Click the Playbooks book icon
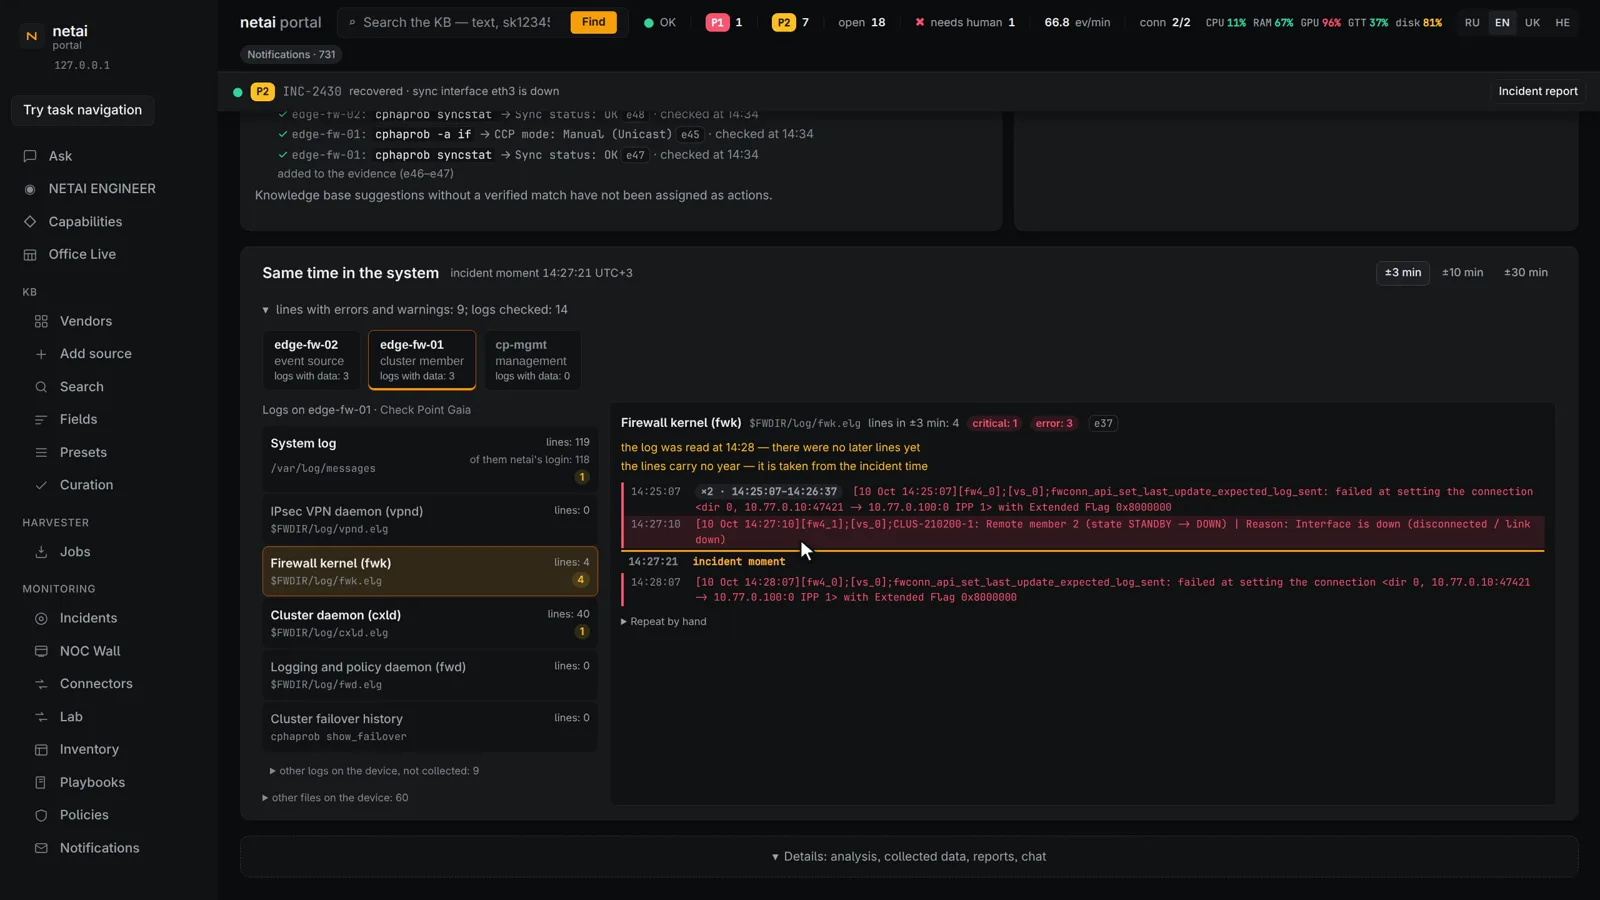 (x=41, y=783)
